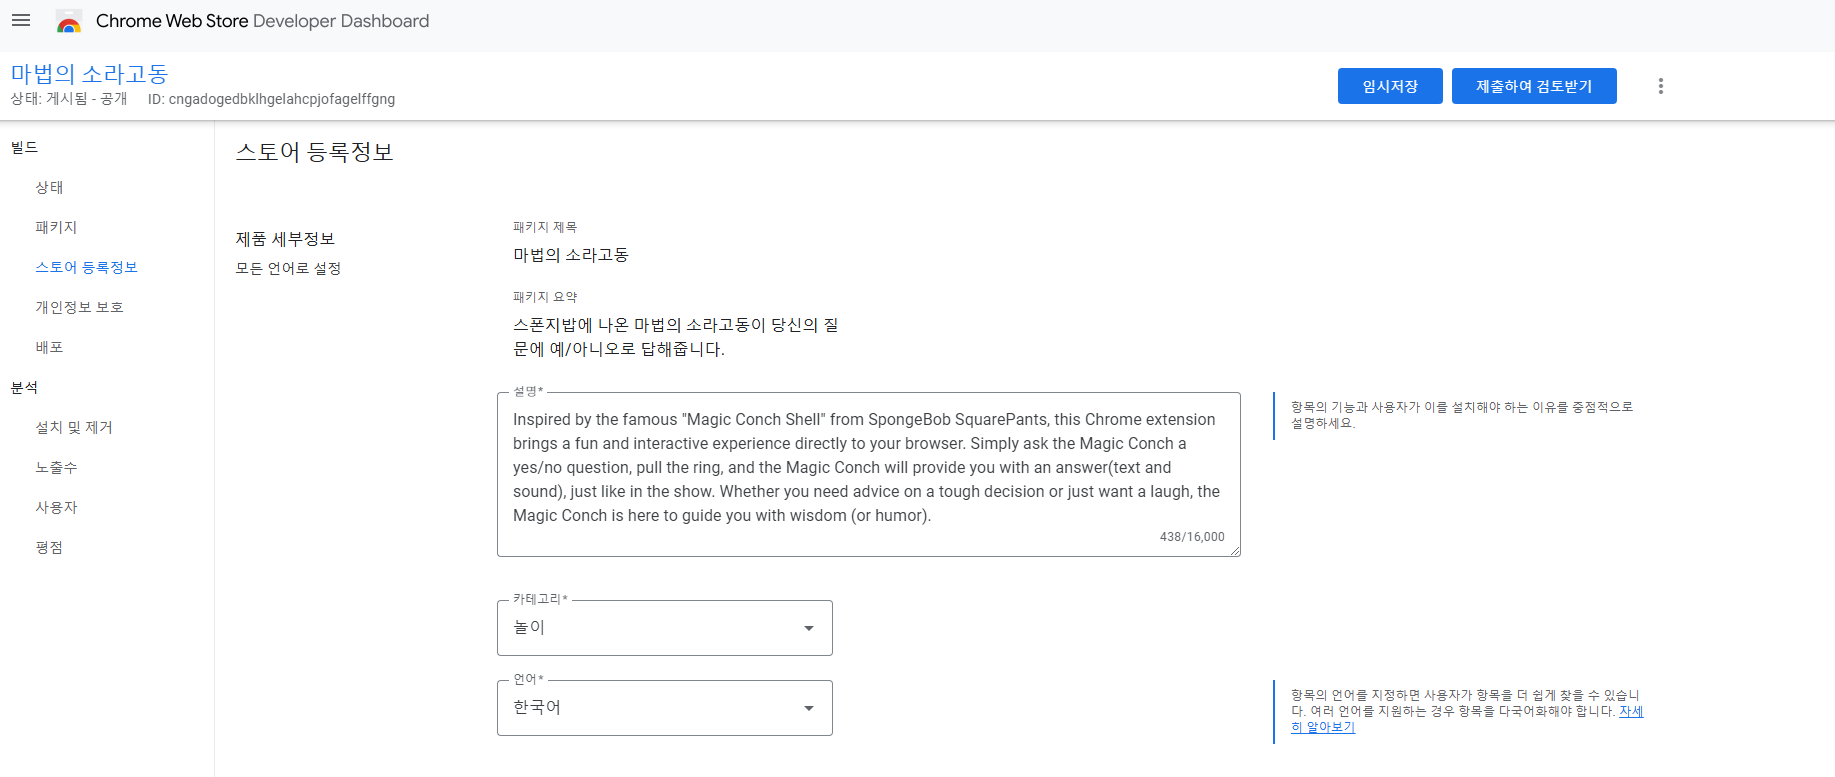Open 배포 in the sidebar
Viewport: 1835px width, 777px height.
coord(49,347)
